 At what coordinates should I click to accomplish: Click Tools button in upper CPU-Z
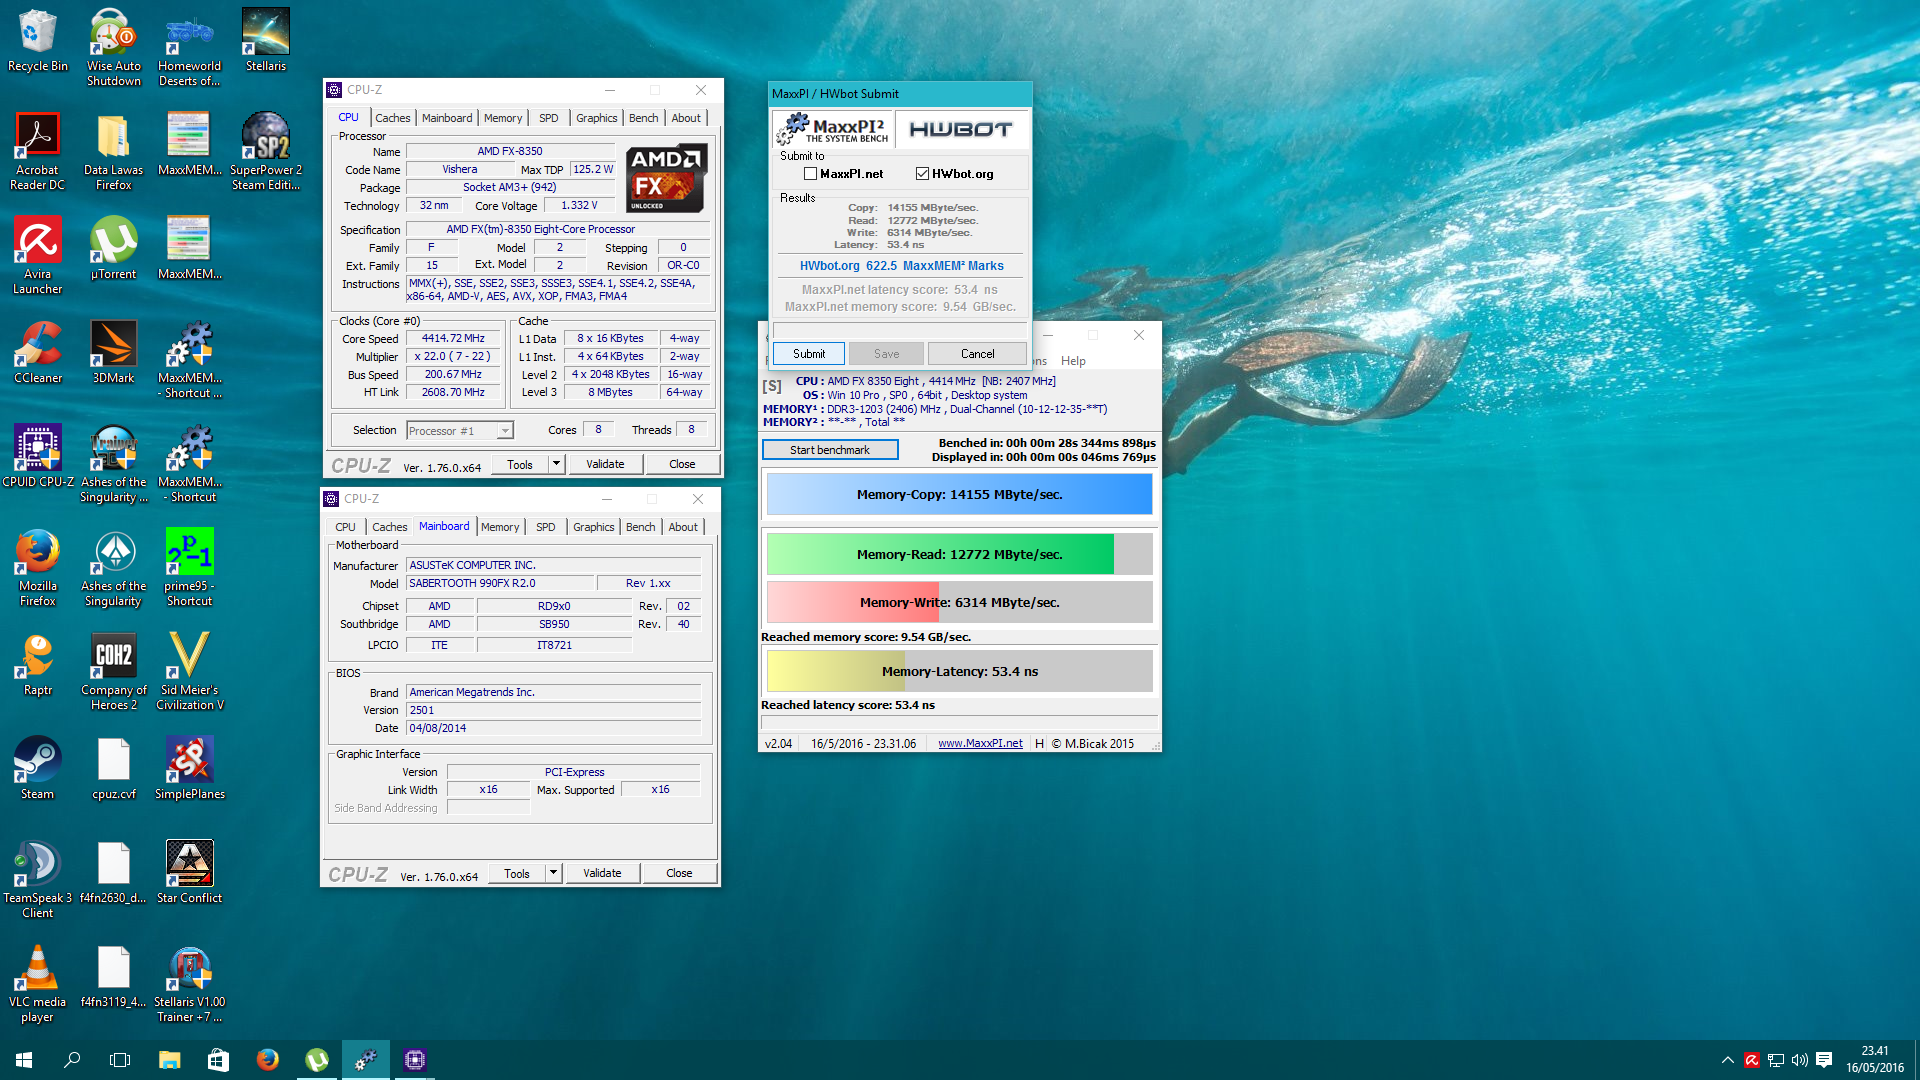[x=519, y=464]
